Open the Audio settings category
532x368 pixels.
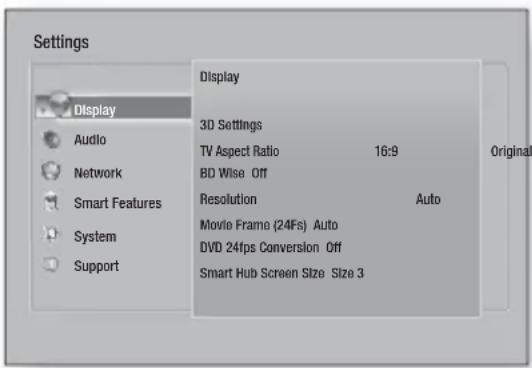point(90,140)
